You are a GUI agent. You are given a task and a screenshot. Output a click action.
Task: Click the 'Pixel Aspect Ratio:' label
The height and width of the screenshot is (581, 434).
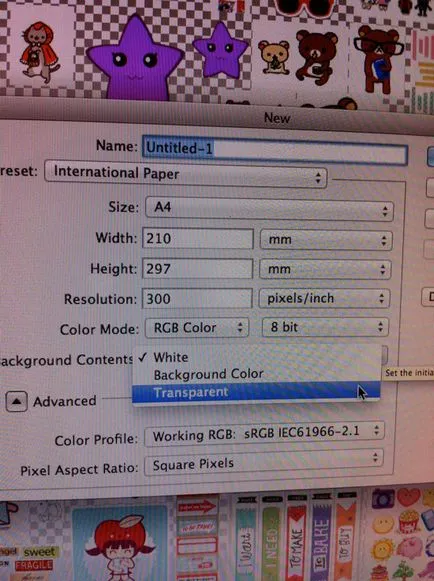(79, 470)
